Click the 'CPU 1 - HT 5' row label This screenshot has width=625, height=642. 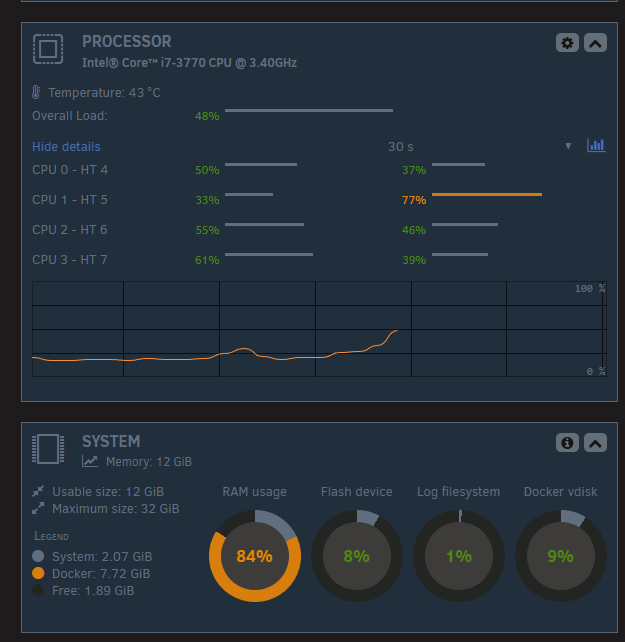click(70, 200)
